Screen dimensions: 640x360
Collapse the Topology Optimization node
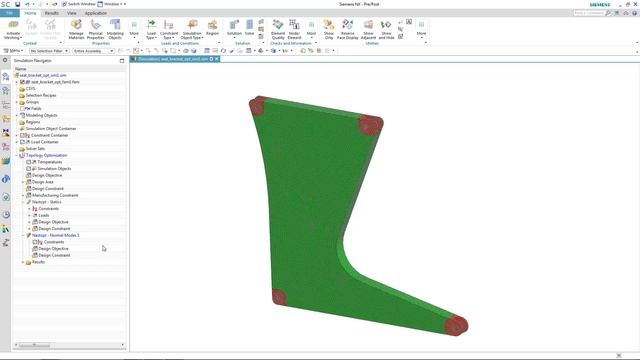(x=17, y=156)
